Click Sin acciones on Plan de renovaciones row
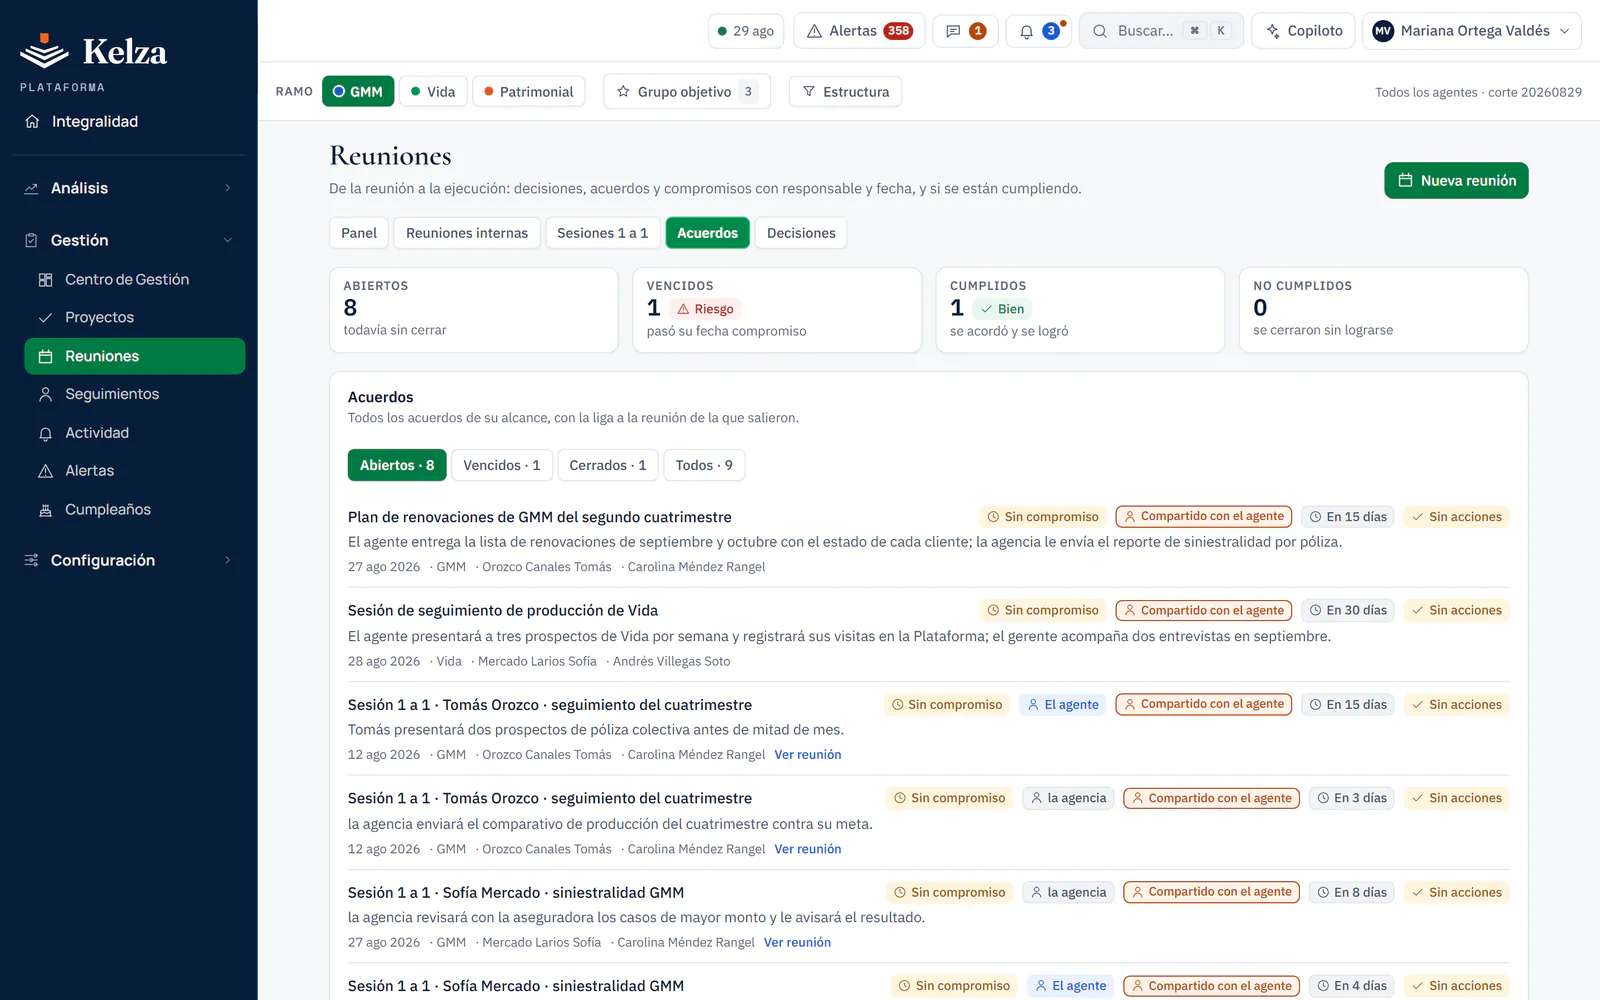1600x1000 pixels. point(1456,517)
